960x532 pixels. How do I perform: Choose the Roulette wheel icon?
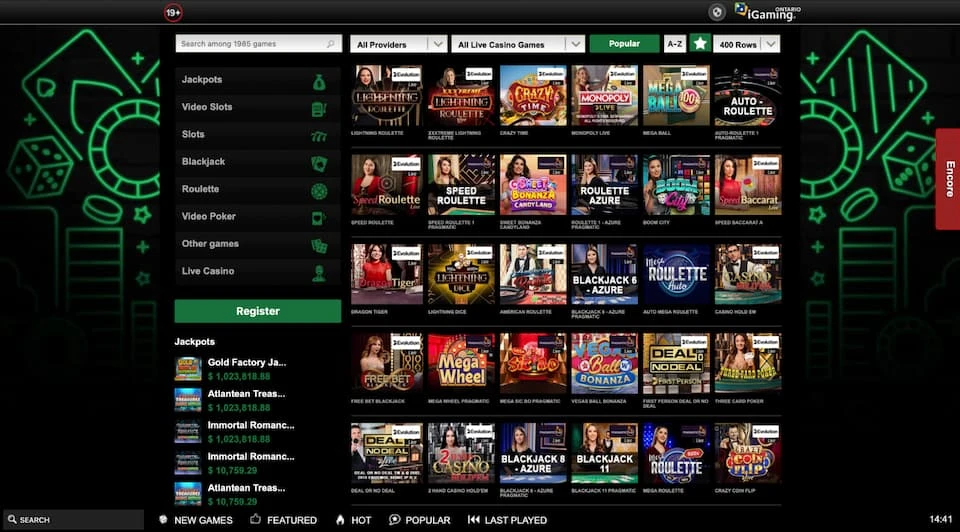click(x=319, y=191)
